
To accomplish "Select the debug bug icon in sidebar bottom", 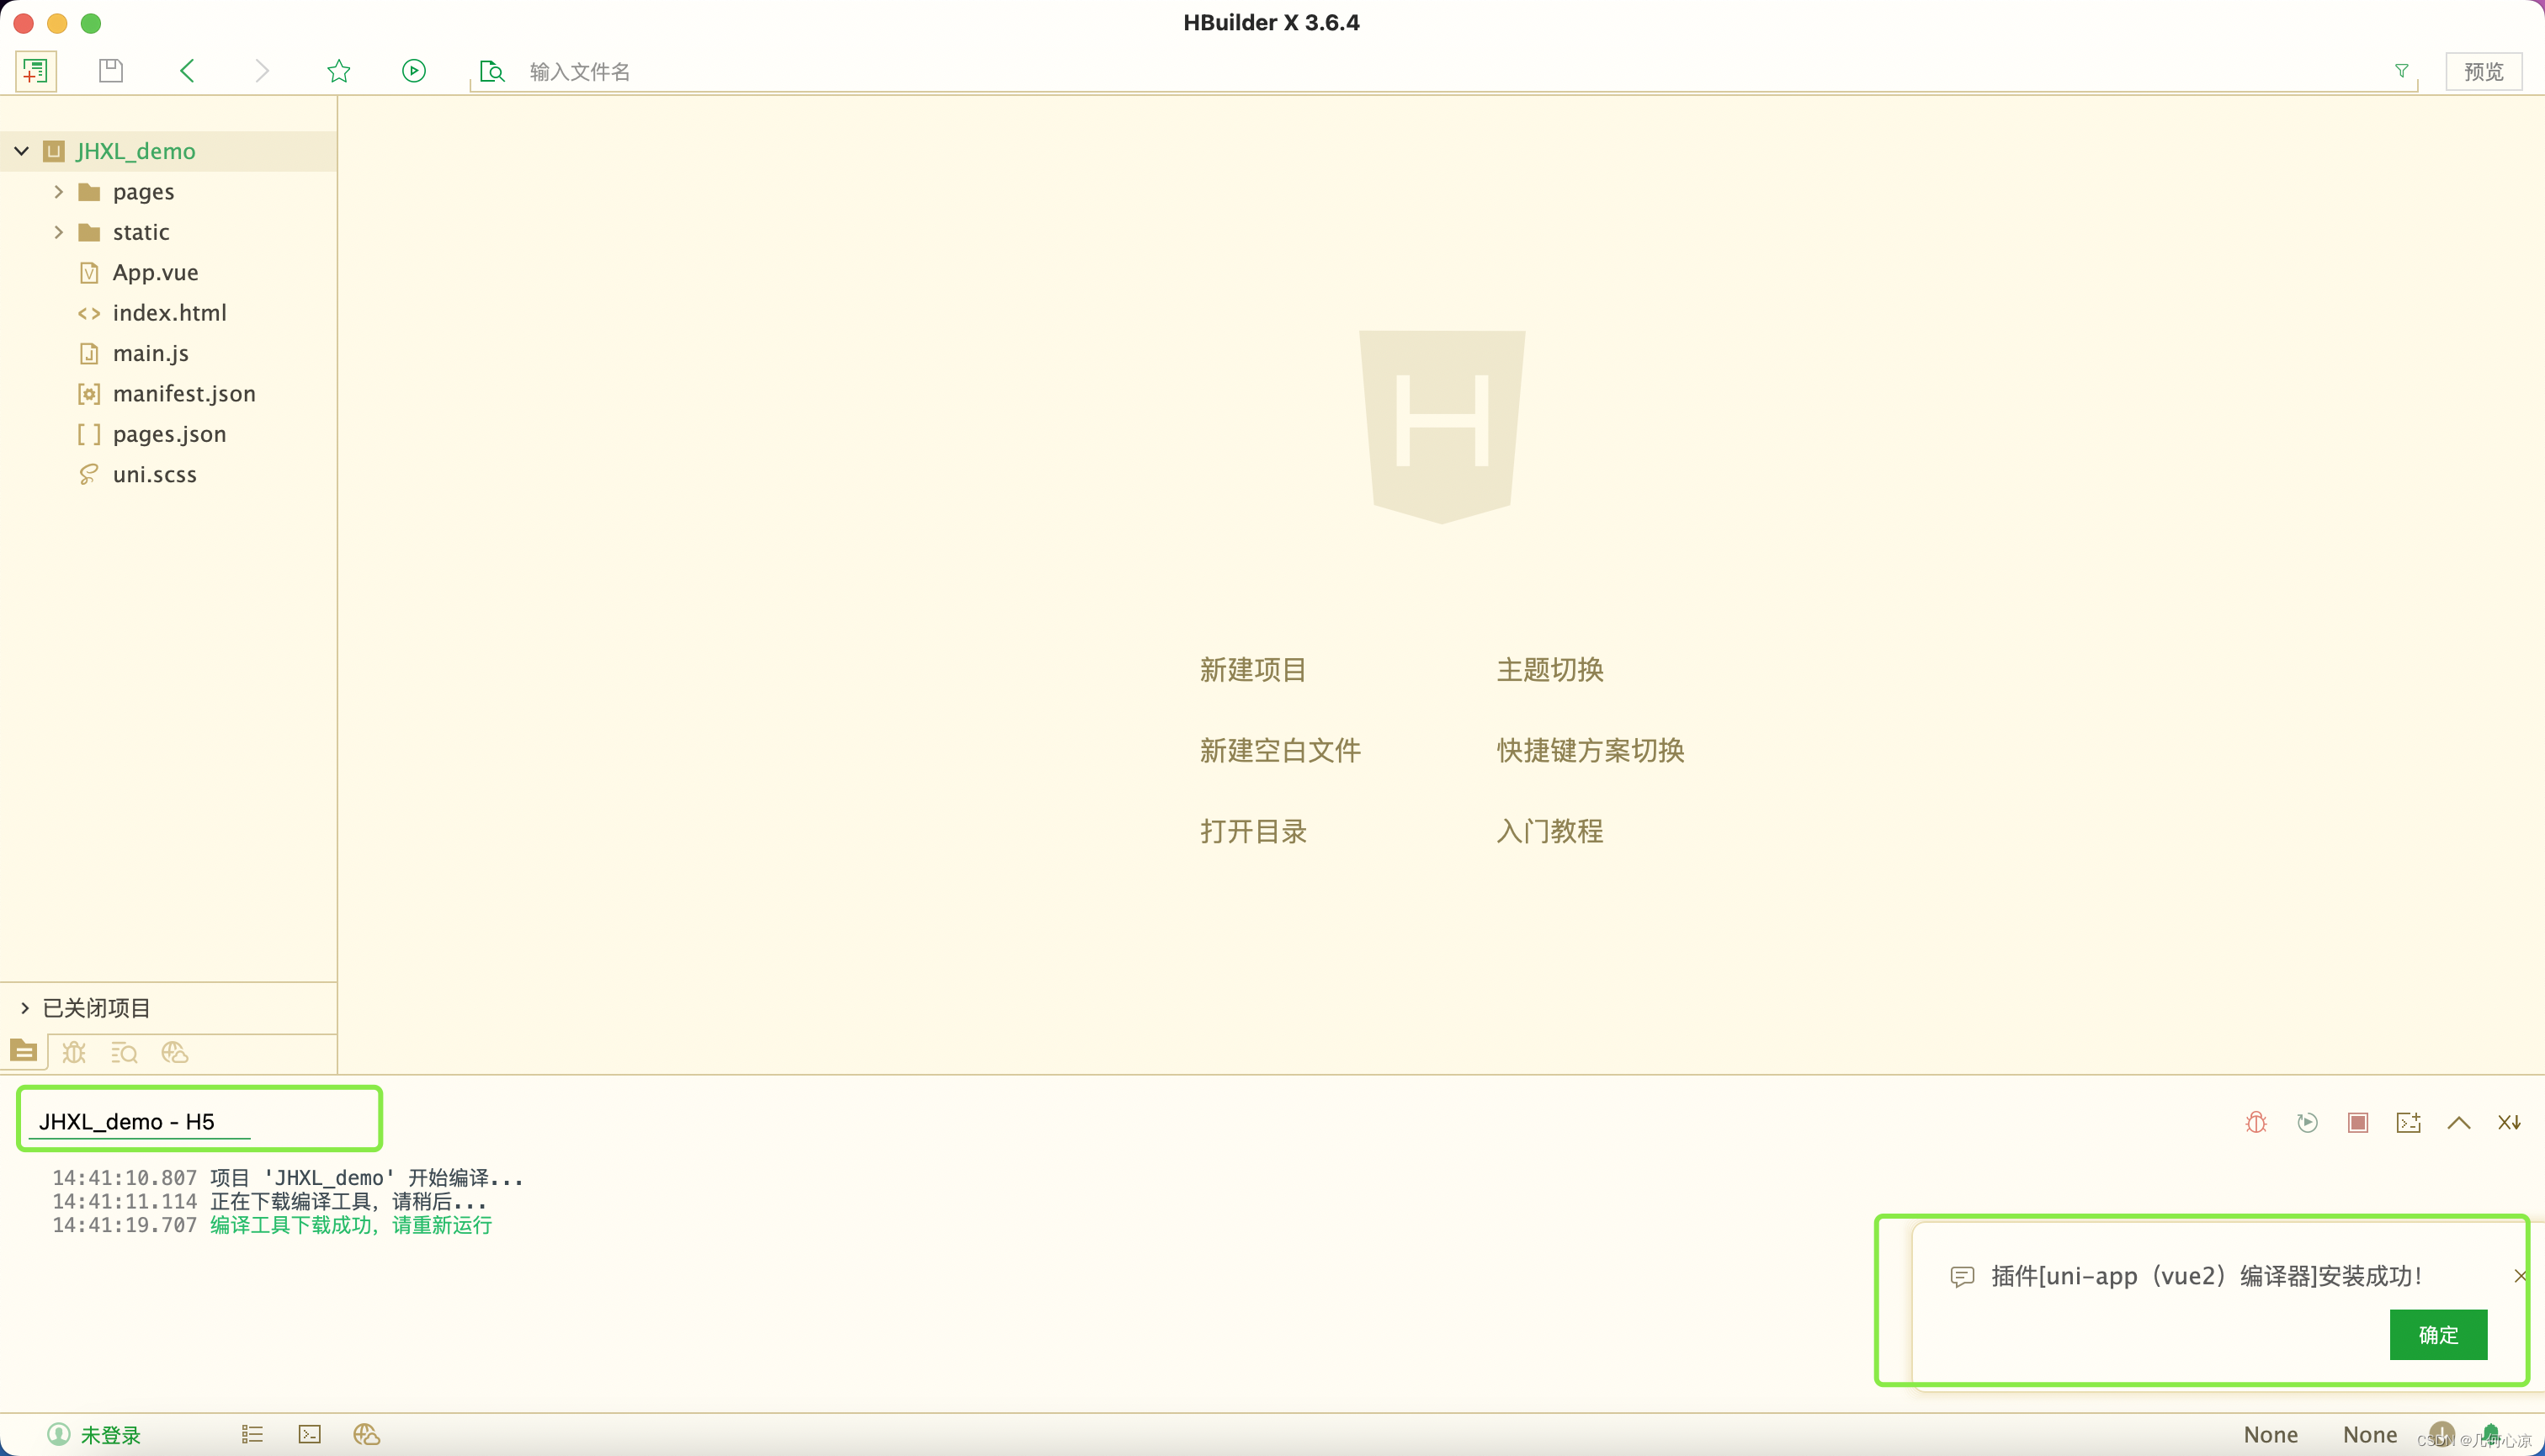I will tap(74, 1052).
